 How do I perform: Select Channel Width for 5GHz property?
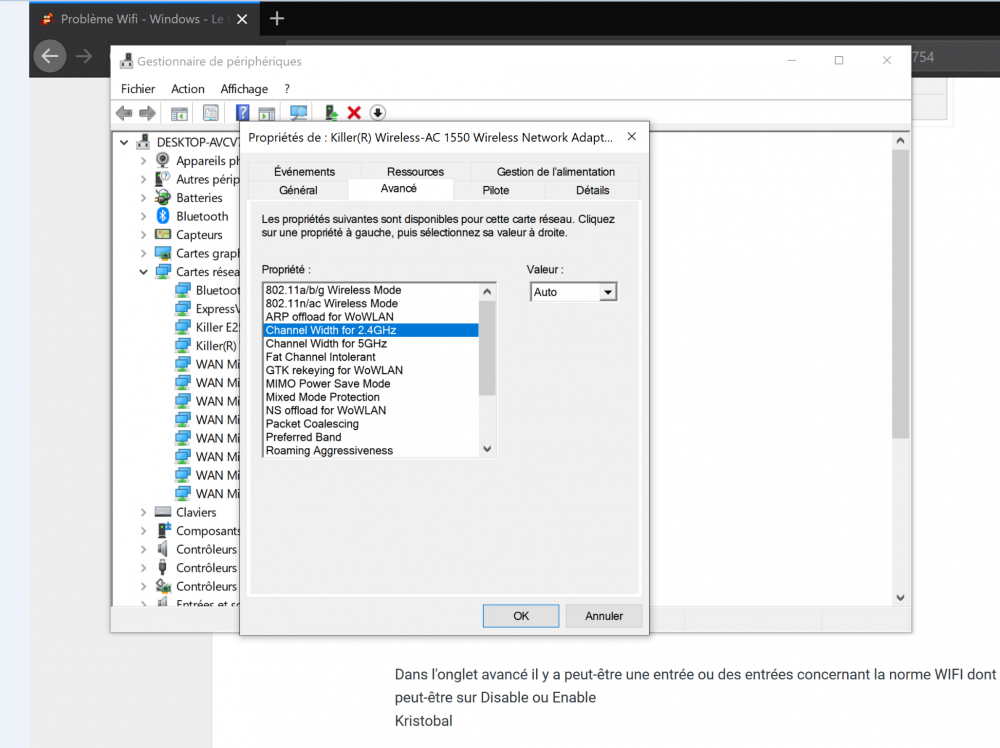coord(326,343)
